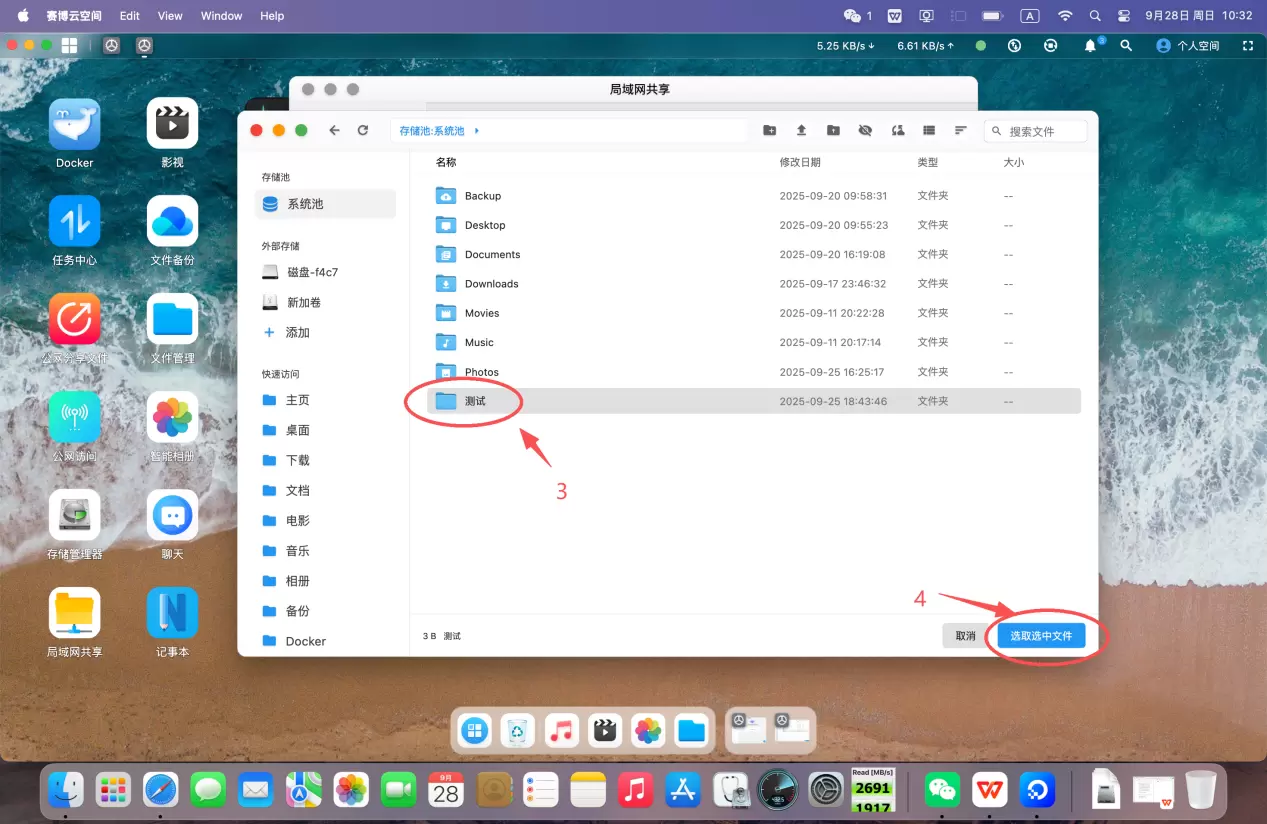The height and width of the screenshot is (824, 1267).
Task: Click the upload file icon in toolbar
Action: pyautogui.click(x=801, y=131)
